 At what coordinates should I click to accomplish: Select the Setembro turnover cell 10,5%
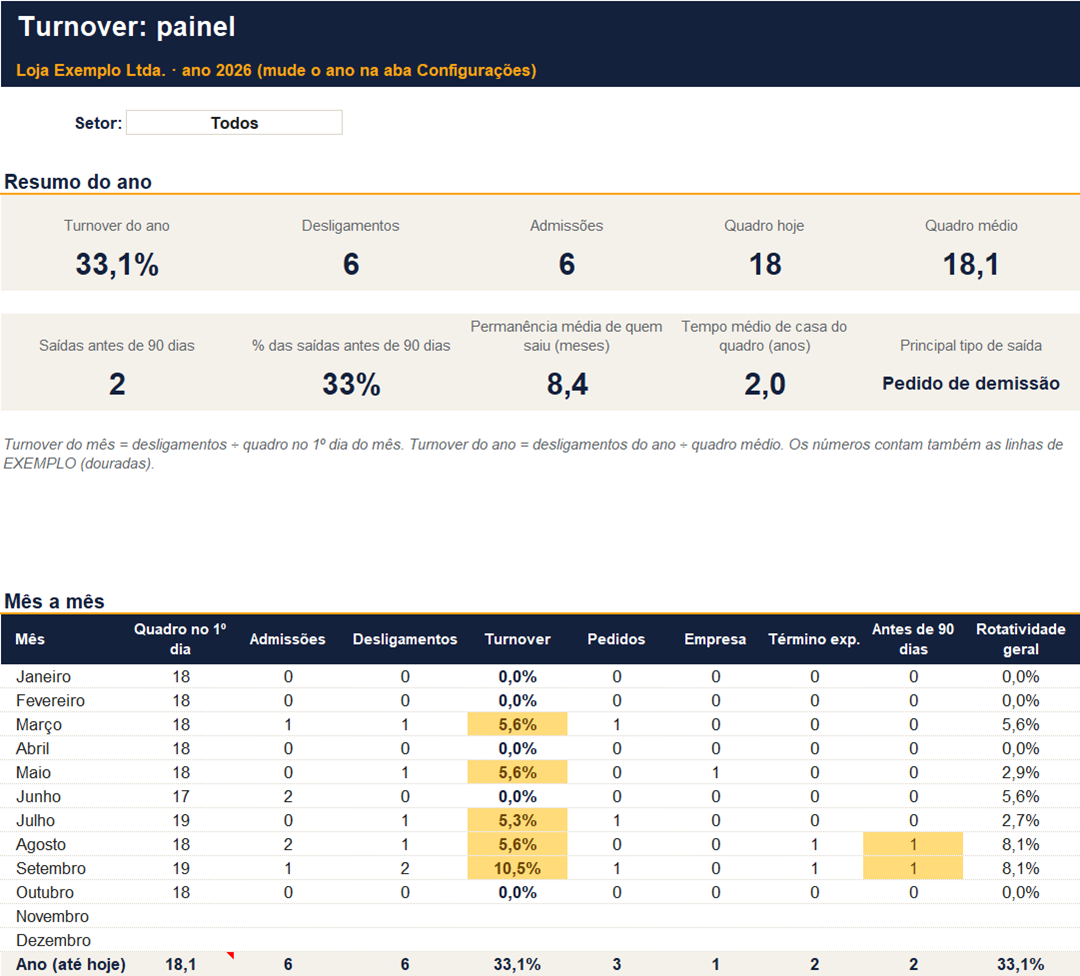click(517, 869)
